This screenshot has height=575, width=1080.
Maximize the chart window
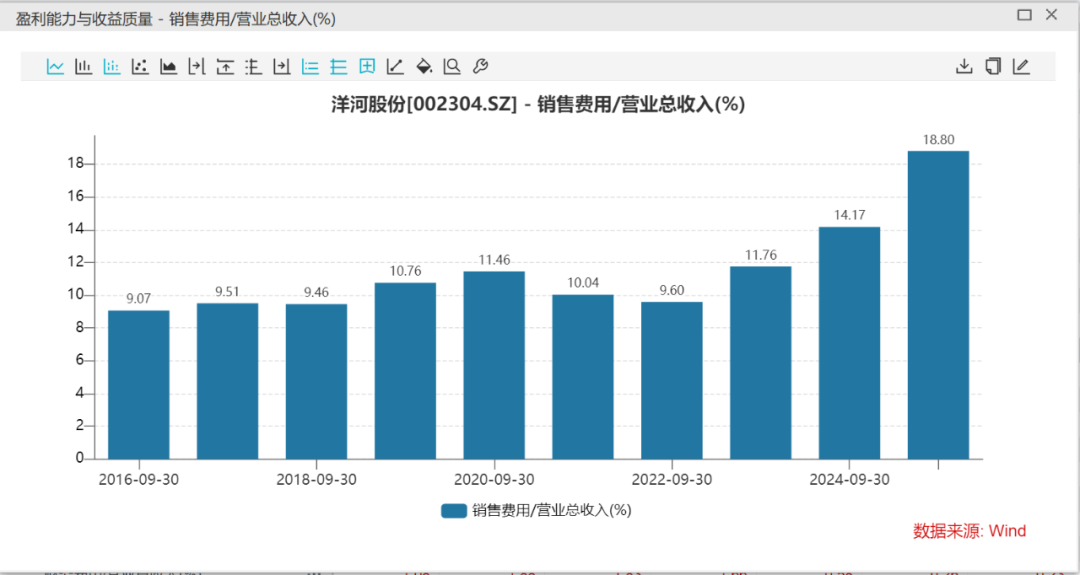(1024, 15)
